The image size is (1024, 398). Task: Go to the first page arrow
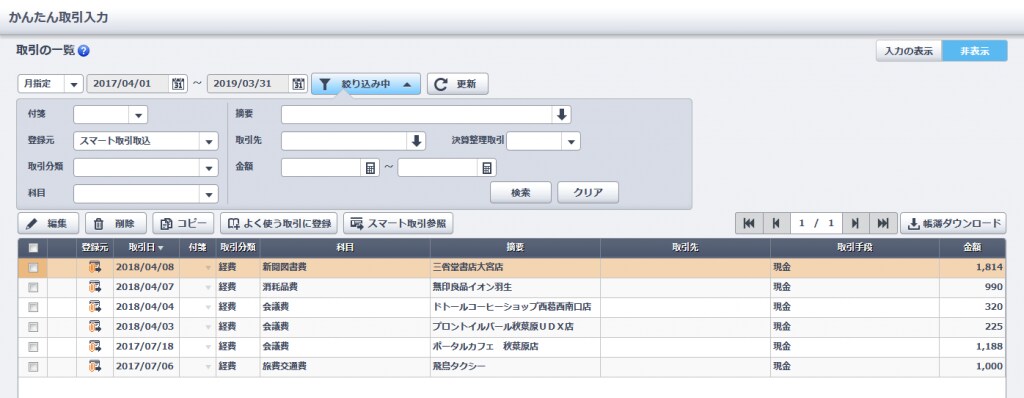pos(748,224)
